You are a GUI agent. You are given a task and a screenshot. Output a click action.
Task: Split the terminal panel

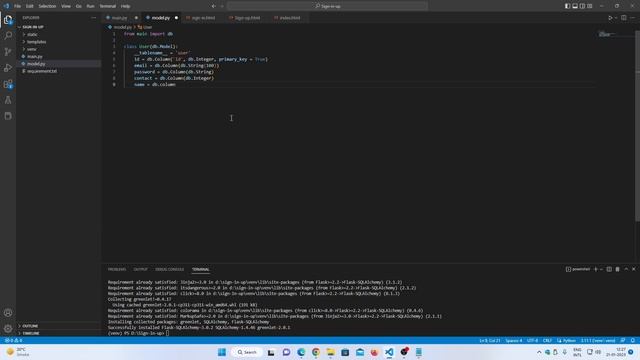(x=609, y=269)
